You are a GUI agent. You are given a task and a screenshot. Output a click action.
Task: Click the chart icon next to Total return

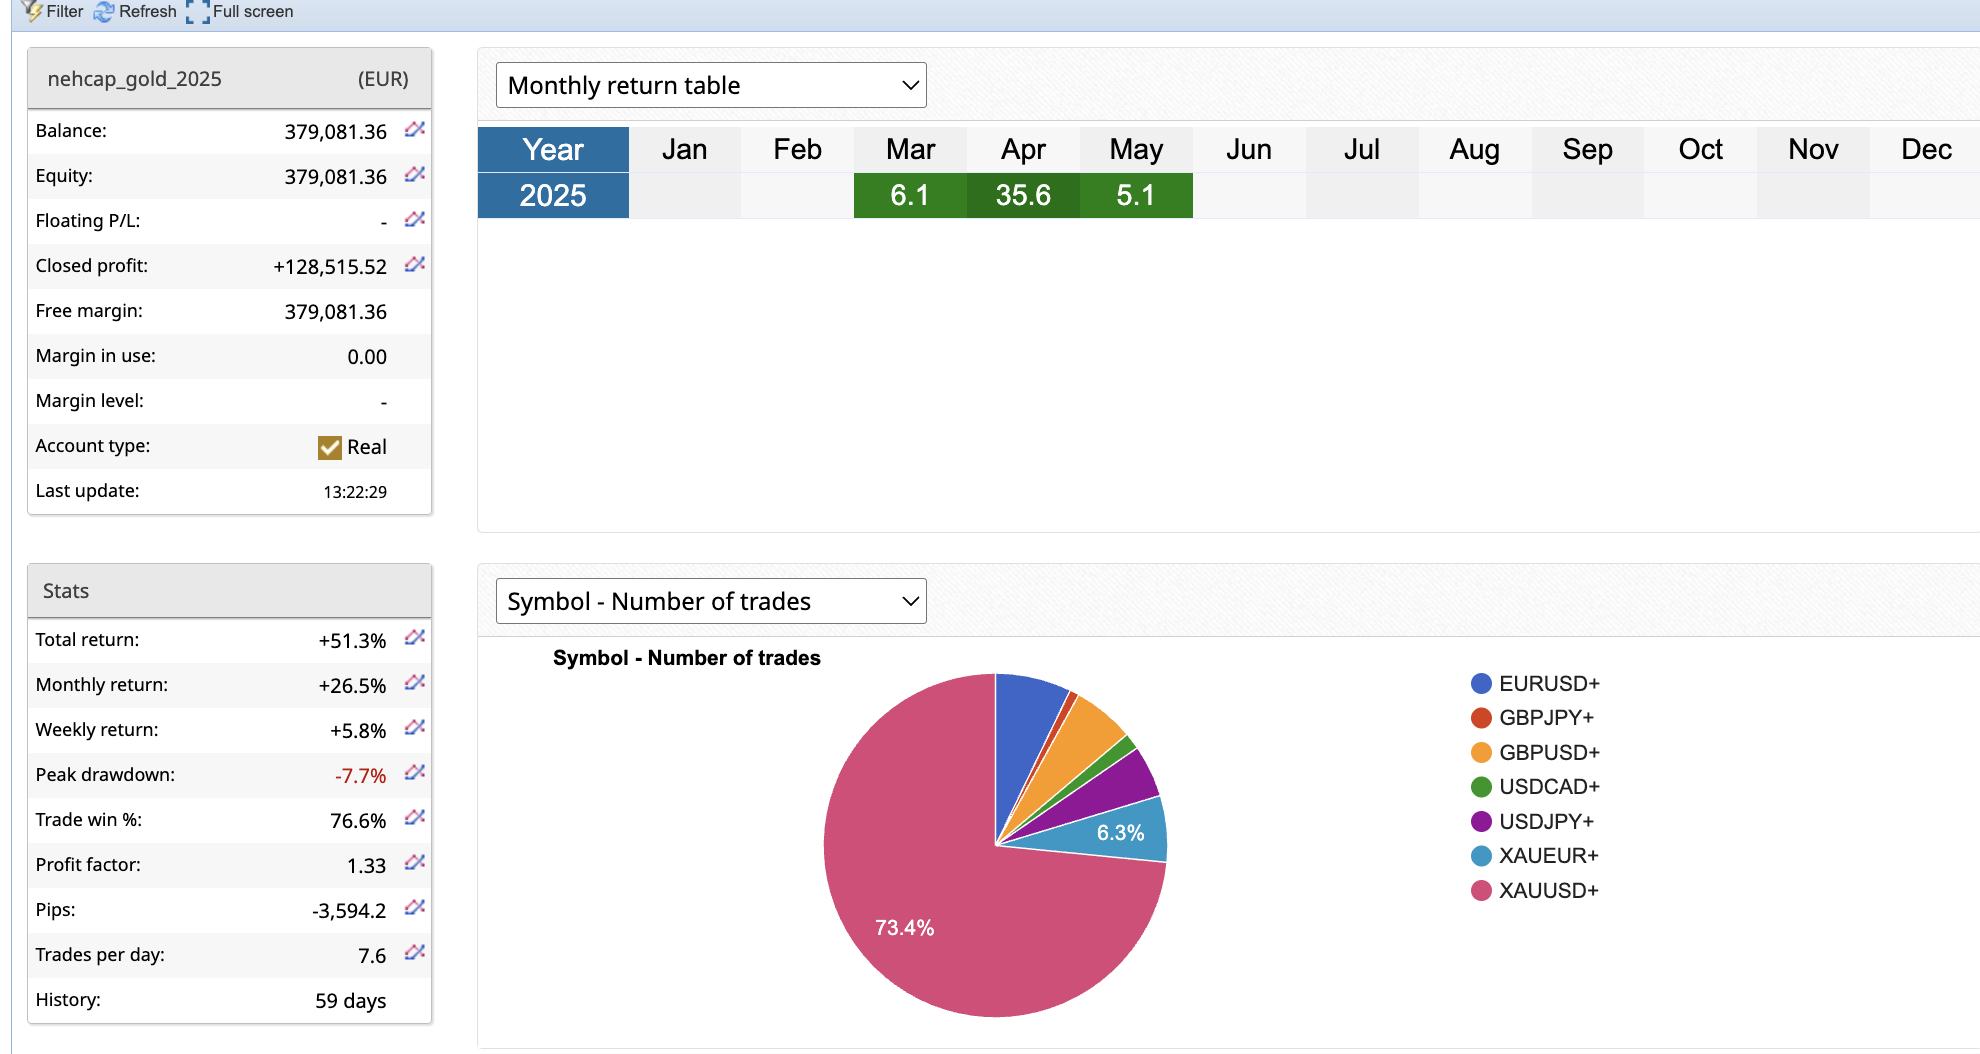415,638
